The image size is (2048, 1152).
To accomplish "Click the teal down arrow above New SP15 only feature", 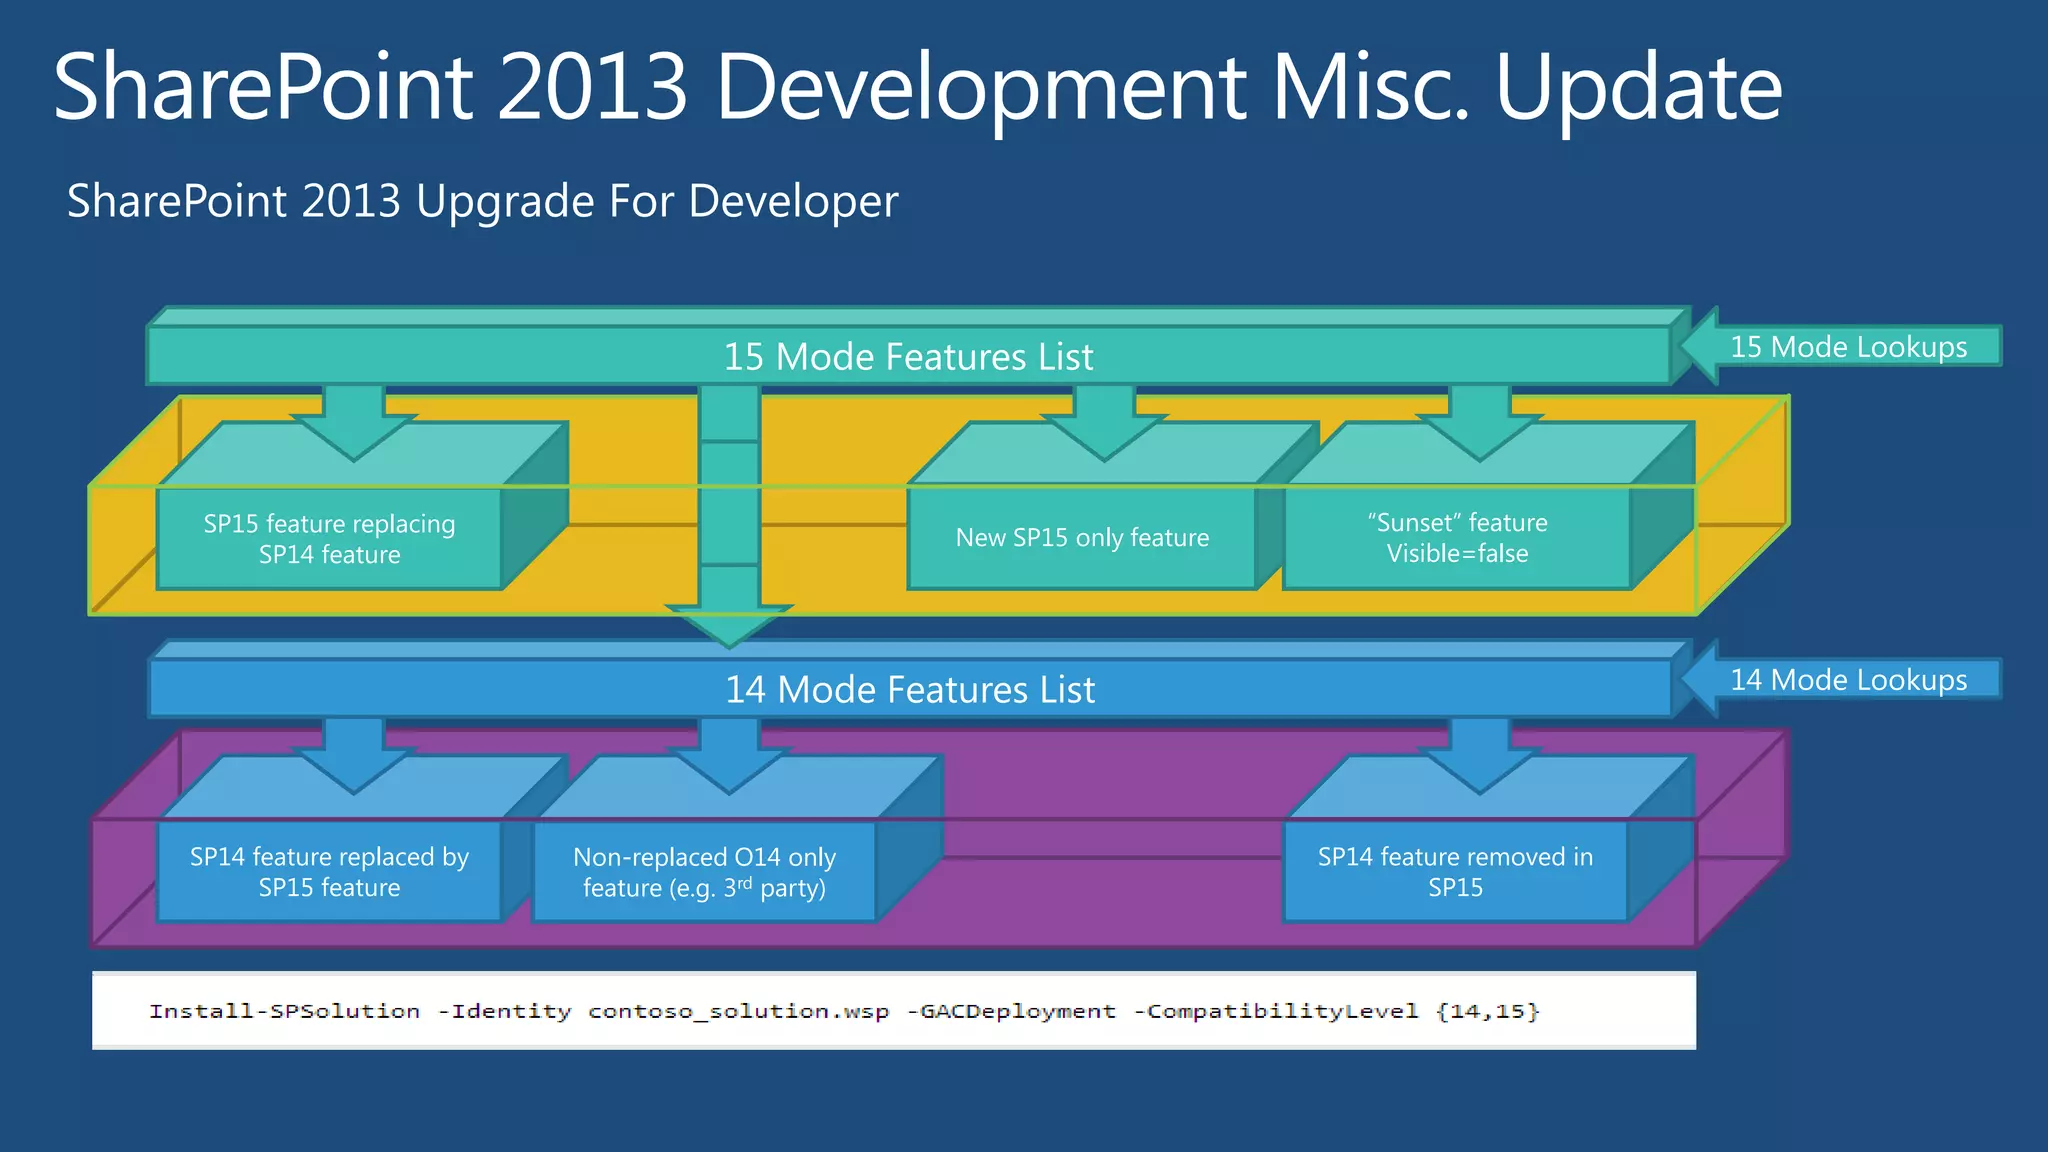I will (x=1104, y=420).
